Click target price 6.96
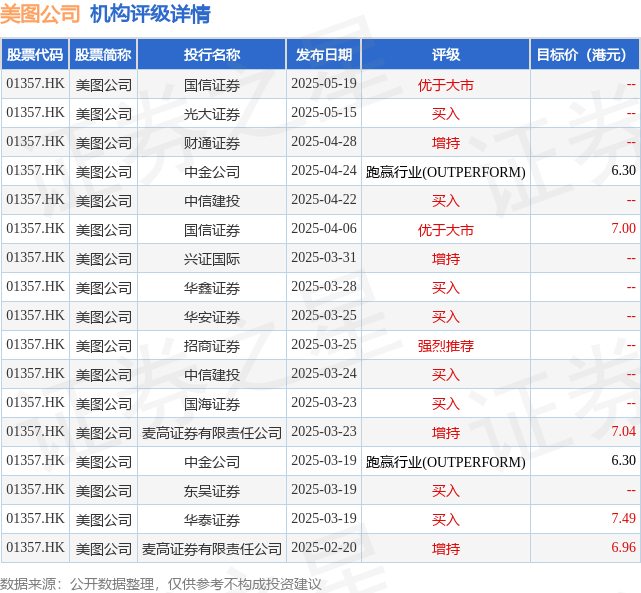Screen dimensions: 641x593 tap(623, 548)
